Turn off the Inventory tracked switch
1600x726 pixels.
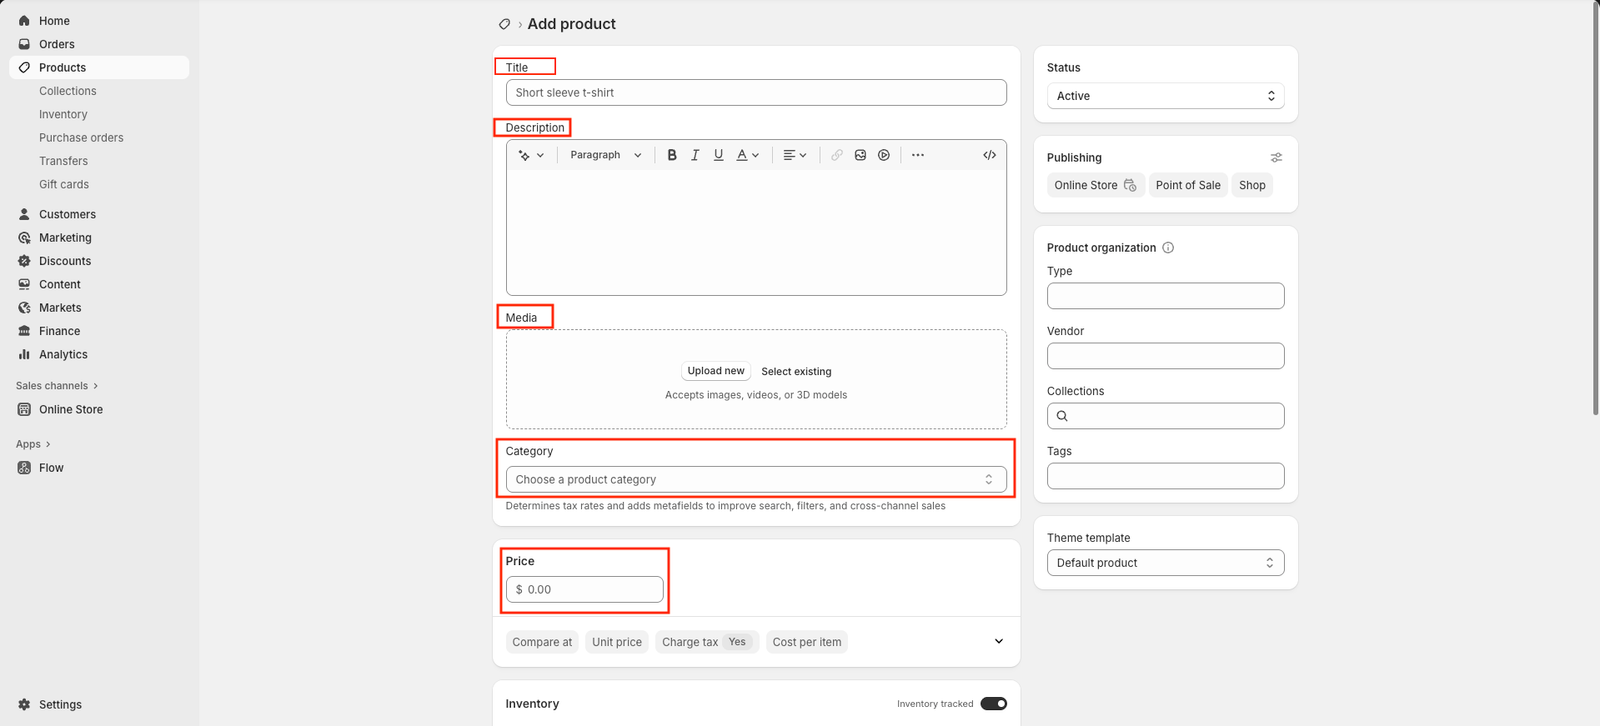[993, 704]
